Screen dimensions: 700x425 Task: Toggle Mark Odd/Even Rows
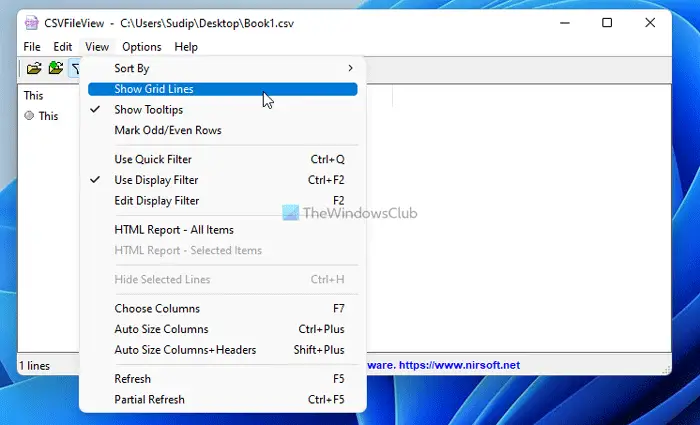click(x=223, y=130)
